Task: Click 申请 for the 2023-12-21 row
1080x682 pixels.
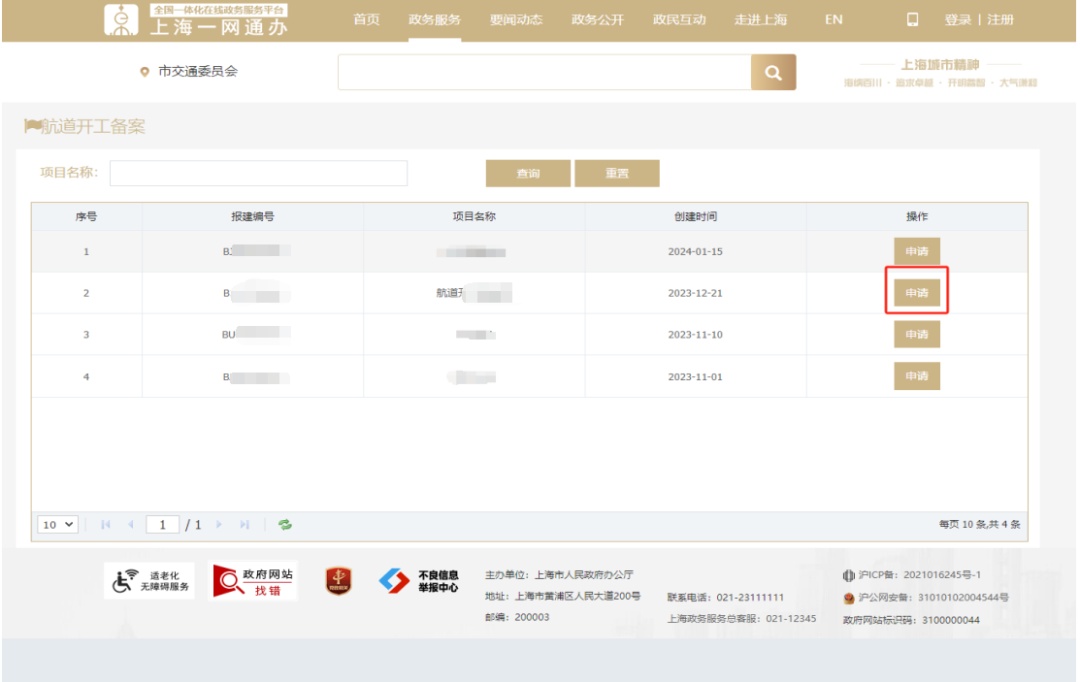Action: 916,293
